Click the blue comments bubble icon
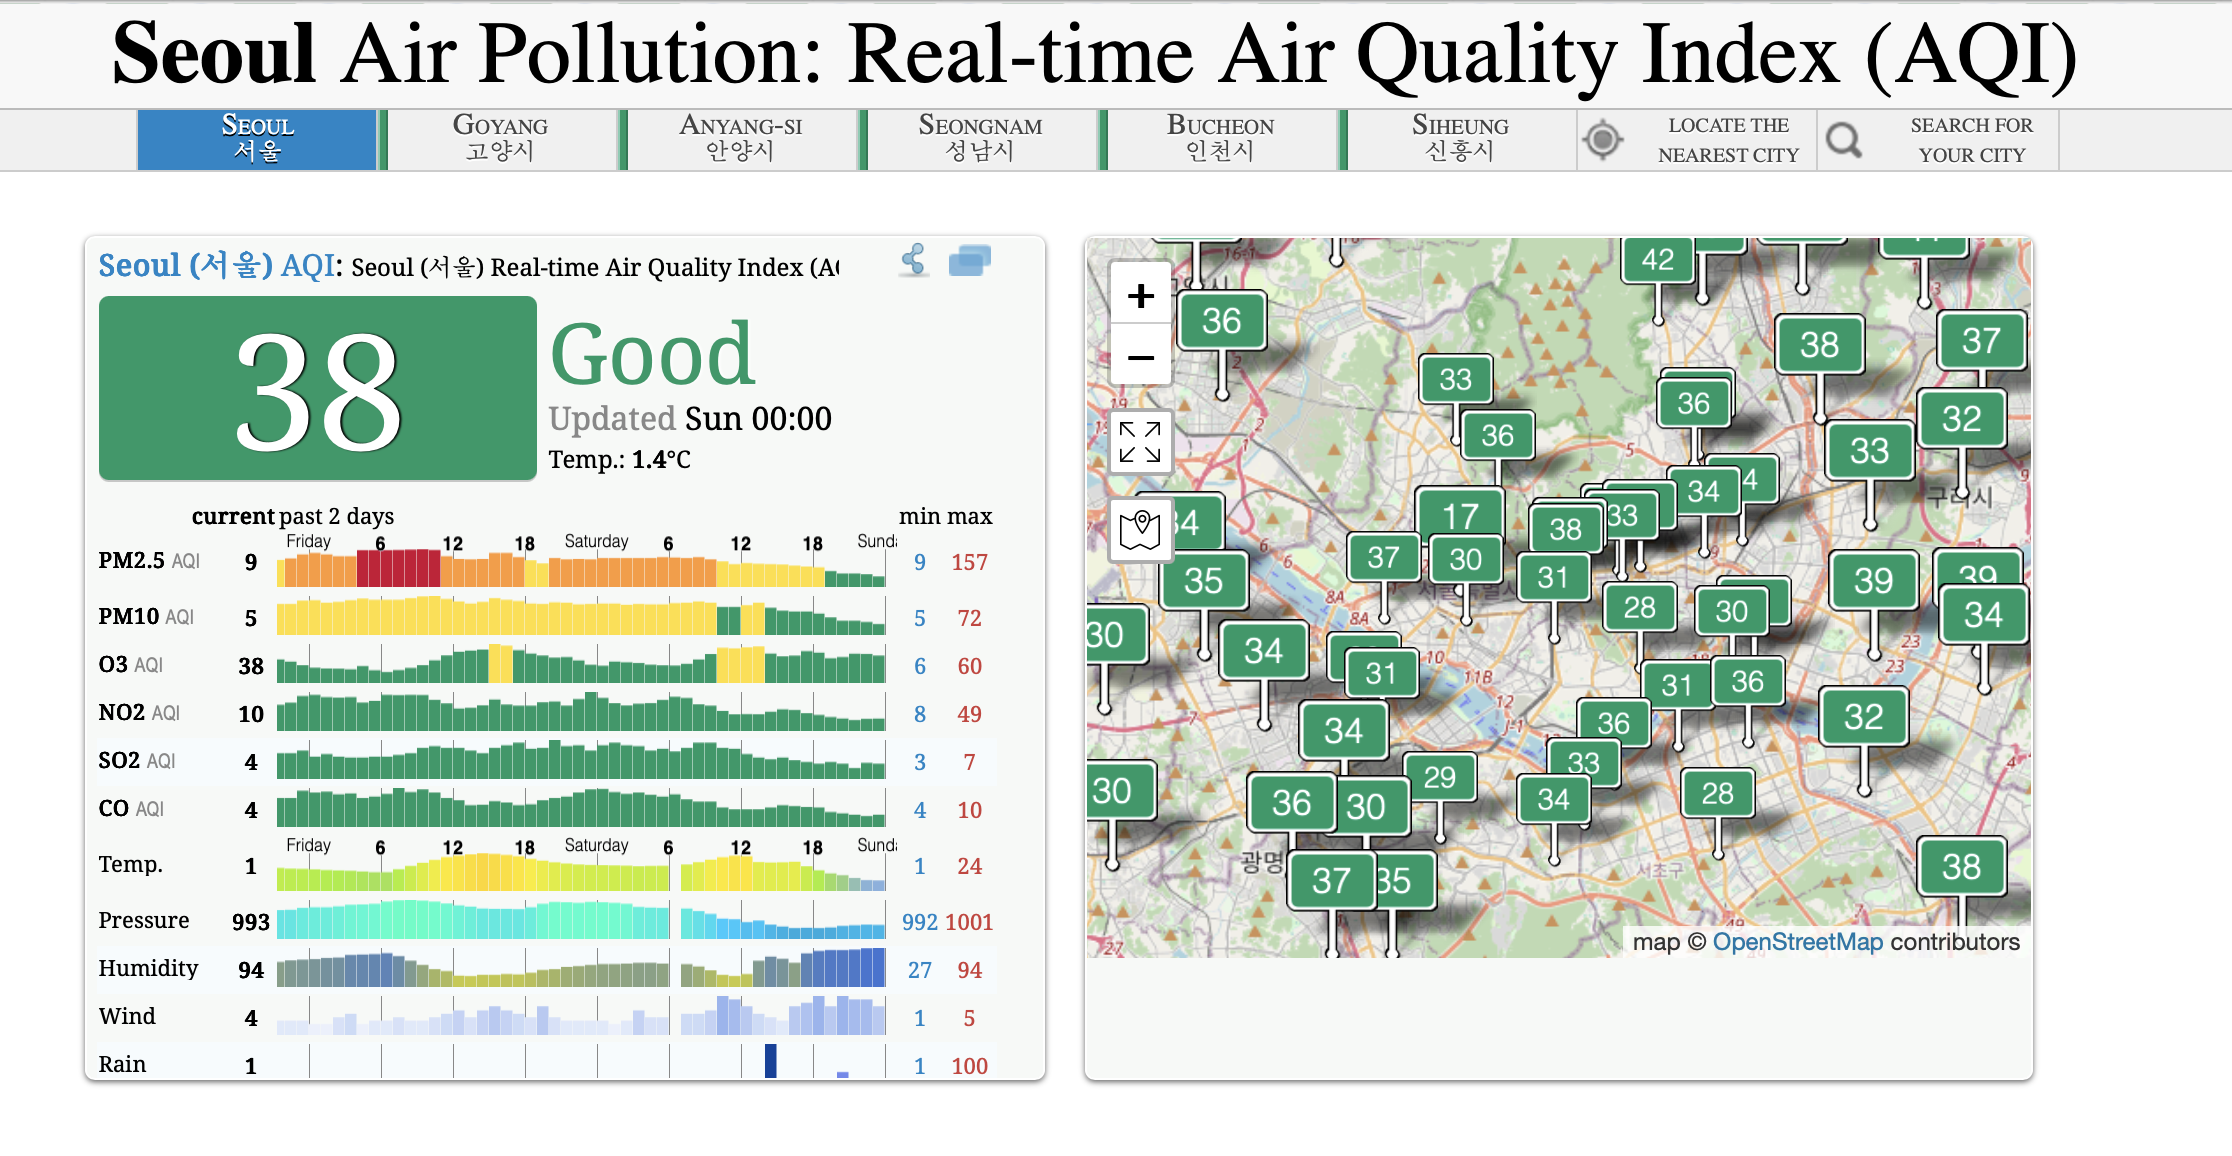2232x1156 pixels. tap(969, 261)
